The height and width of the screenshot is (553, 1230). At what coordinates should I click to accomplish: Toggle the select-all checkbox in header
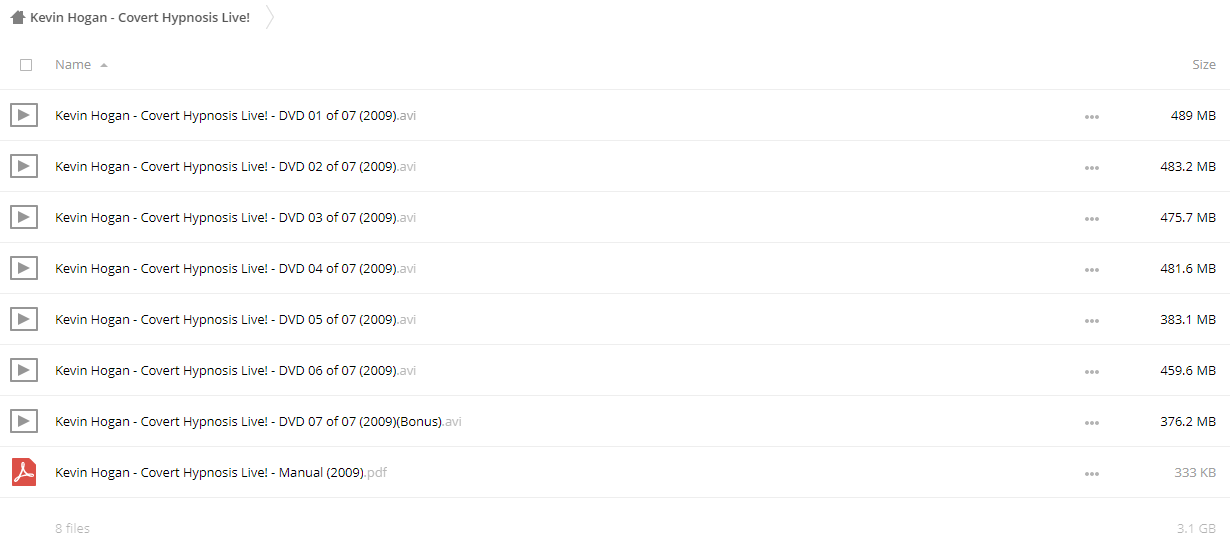26,65
